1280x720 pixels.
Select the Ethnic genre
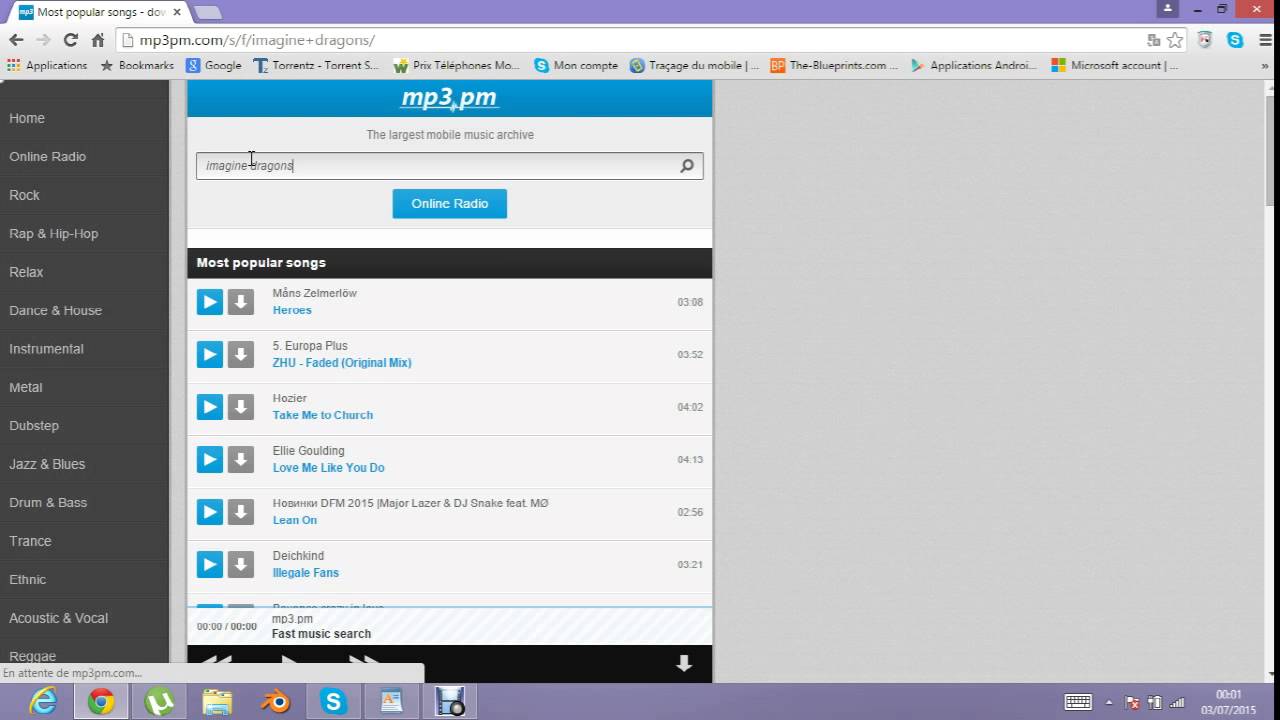click(28, 579)
